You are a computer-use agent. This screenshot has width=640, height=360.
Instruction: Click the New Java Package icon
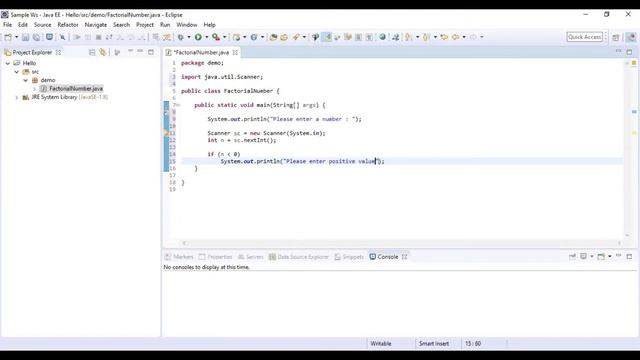236,37
